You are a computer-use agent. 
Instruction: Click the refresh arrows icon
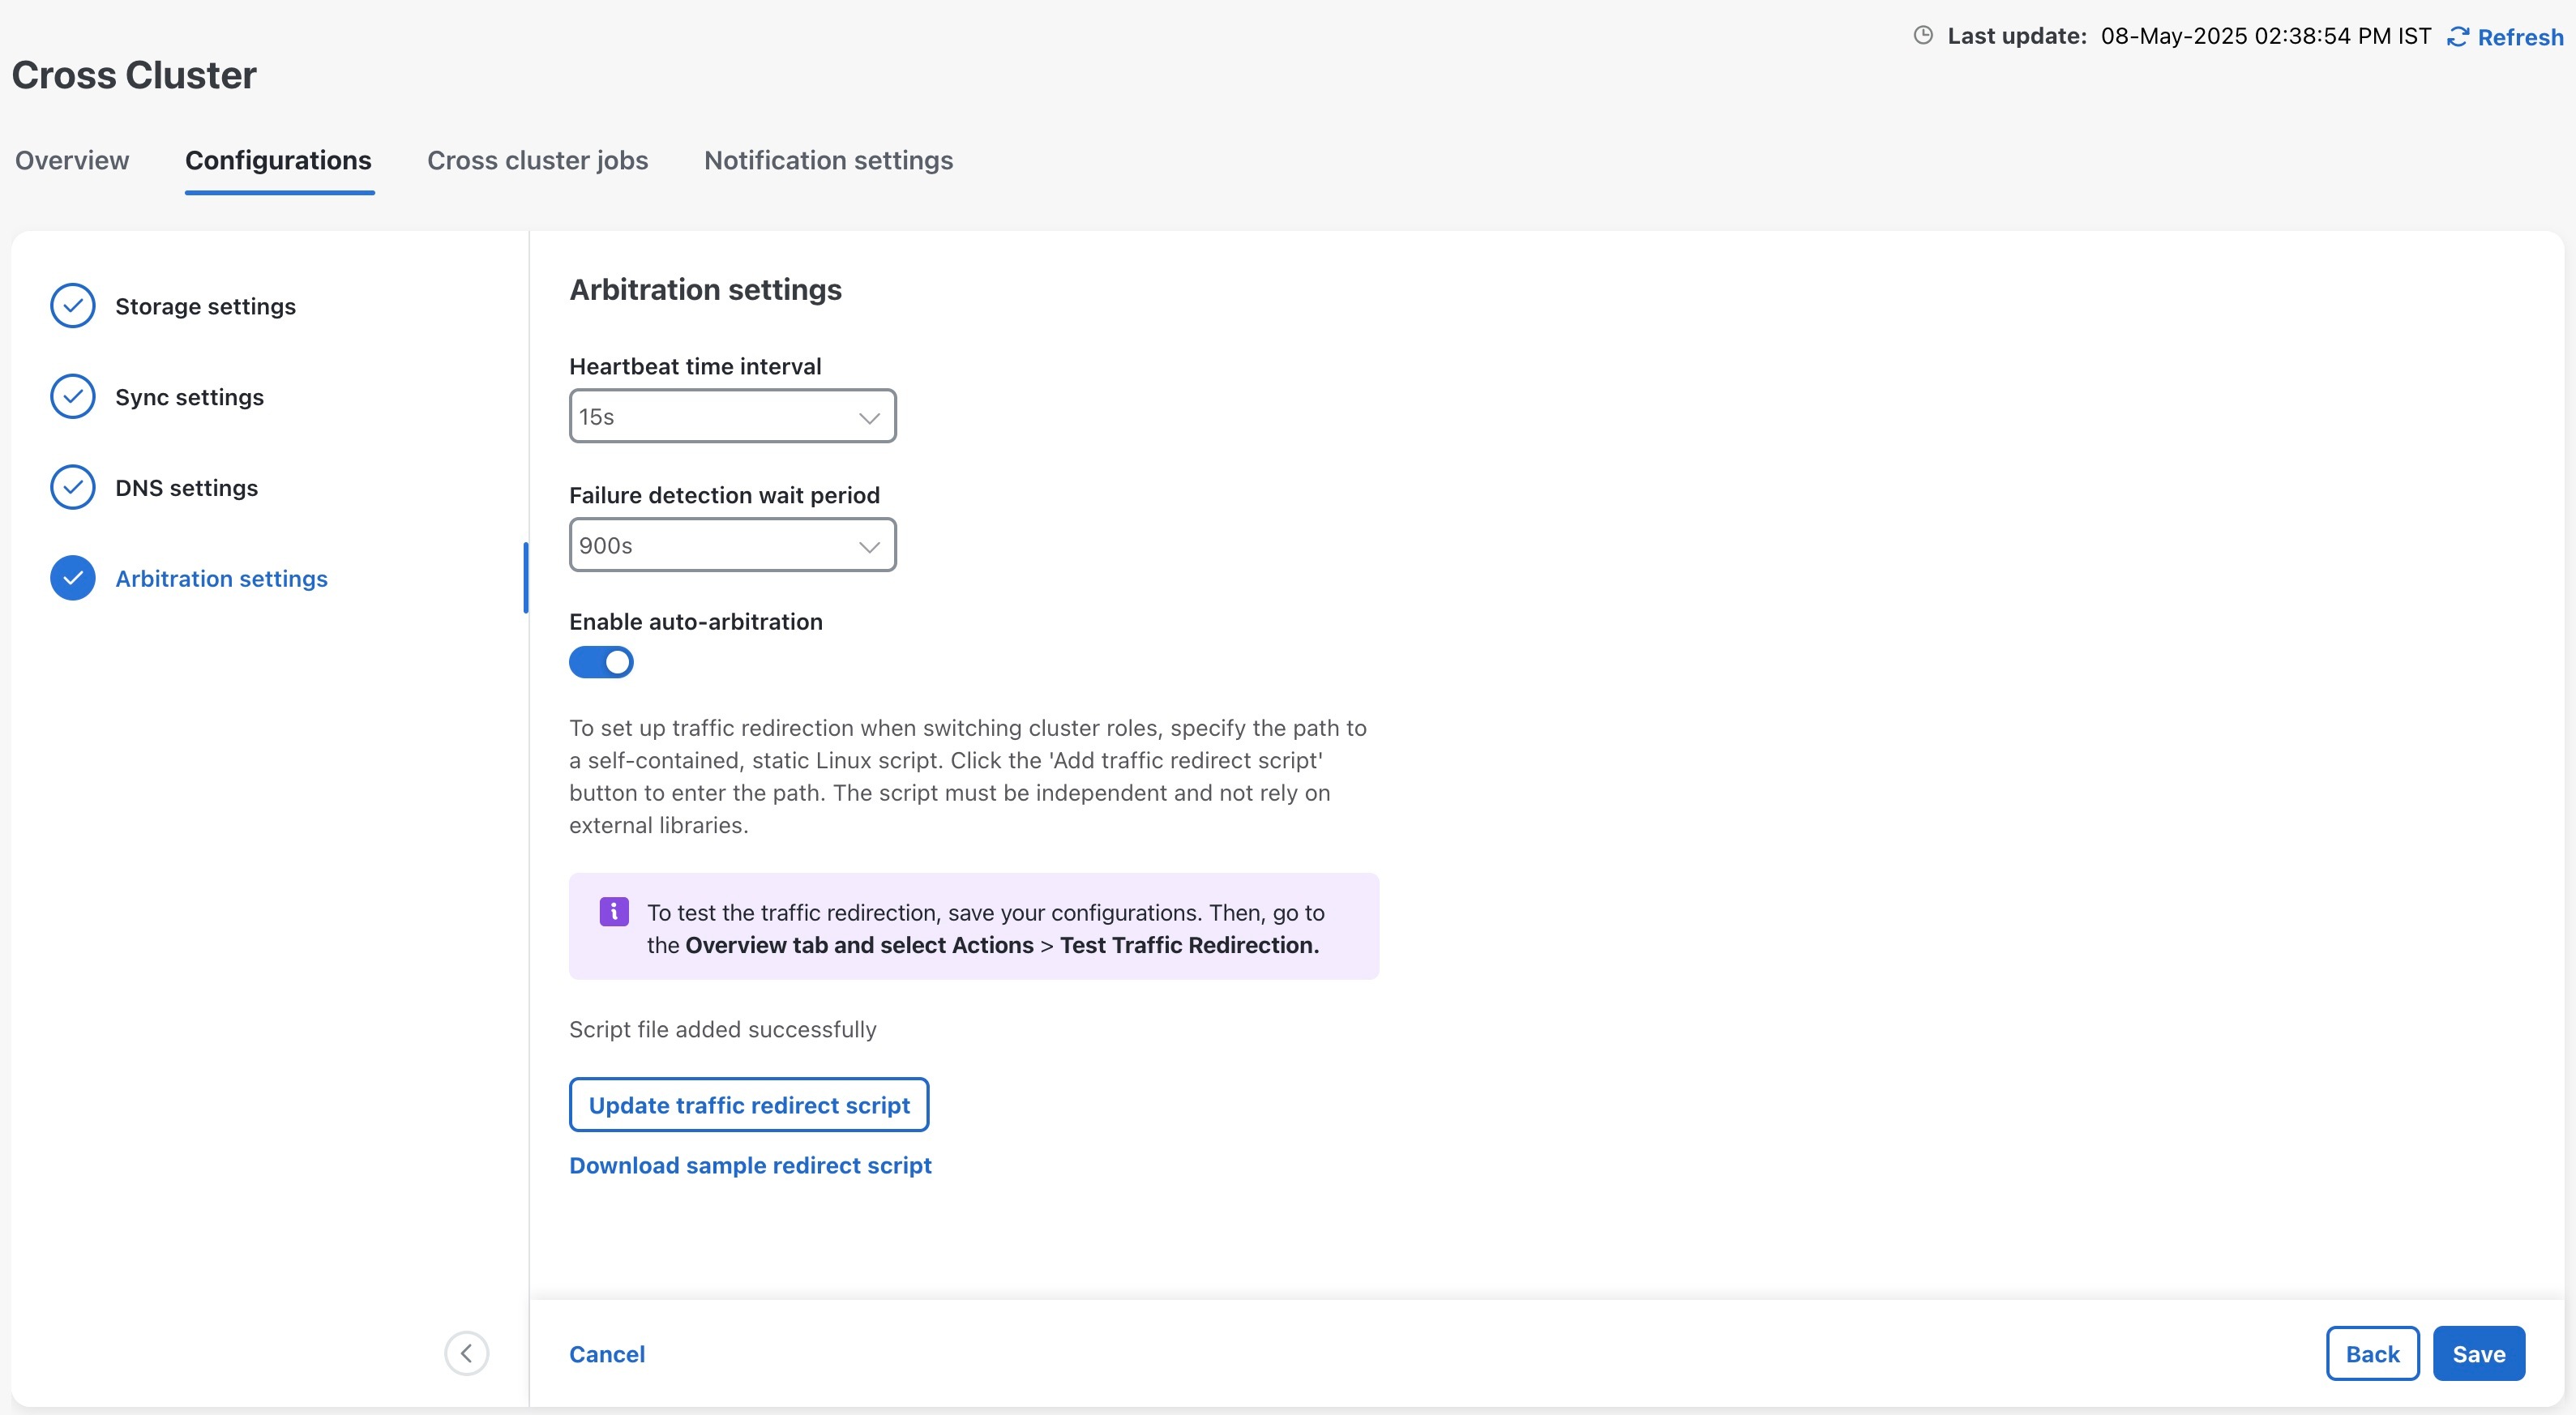tap(2457, 37)
